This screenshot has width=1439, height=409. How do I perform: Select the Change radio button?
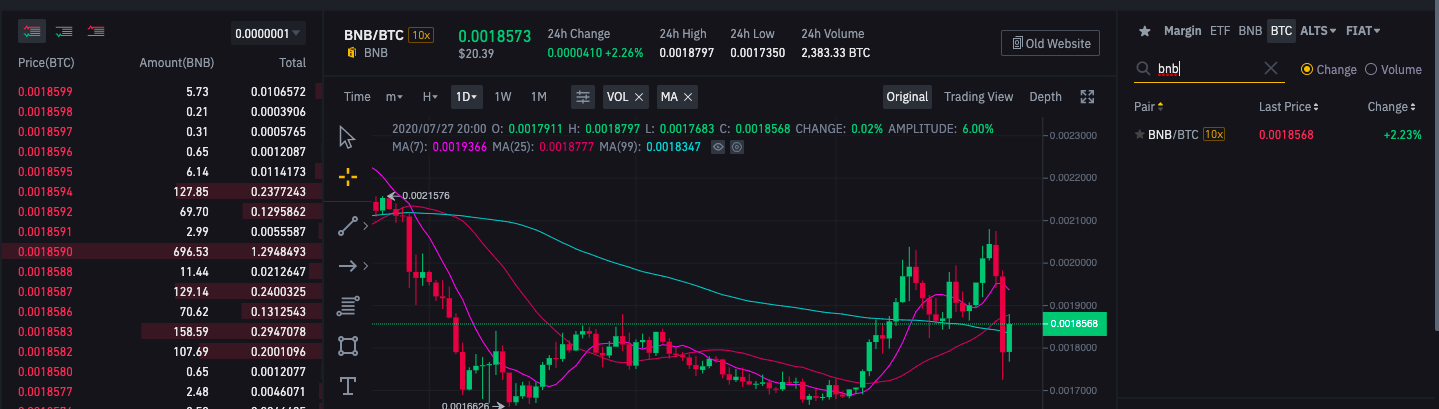(1306, 69)
